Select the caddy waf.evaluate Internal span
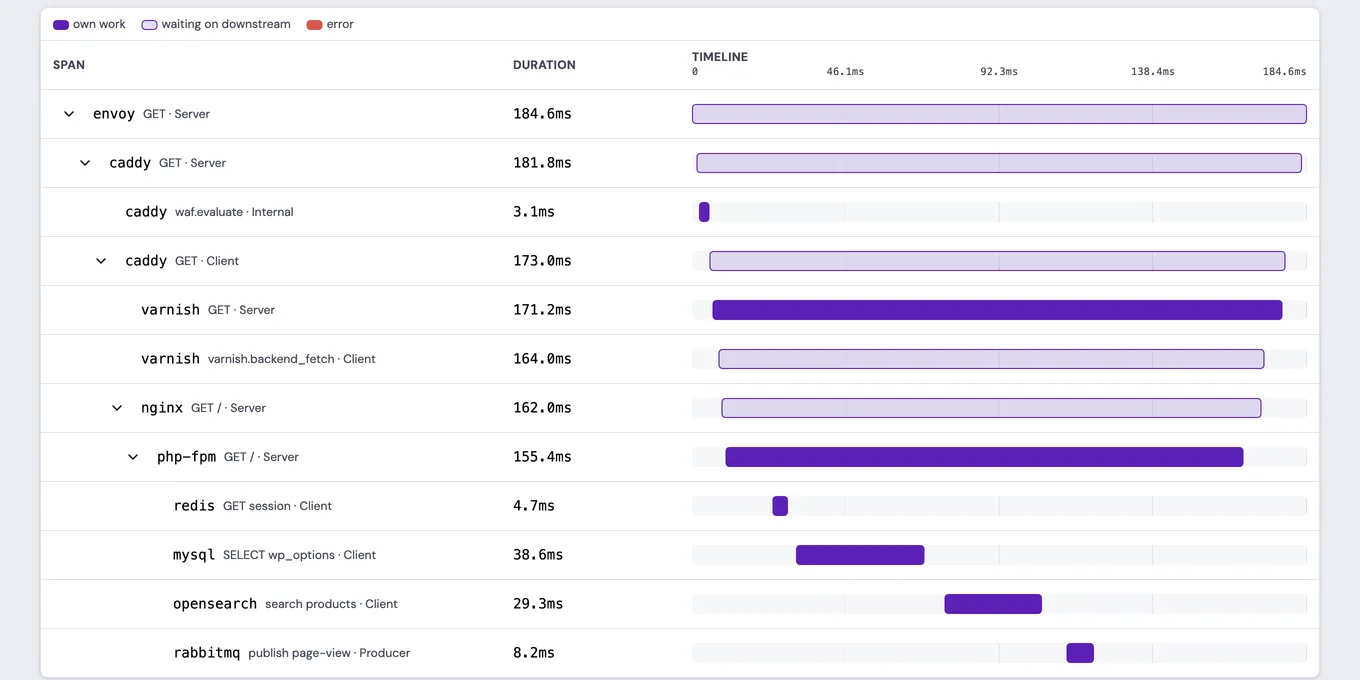This screenshot has height=680, width=1360. point(209,212)
